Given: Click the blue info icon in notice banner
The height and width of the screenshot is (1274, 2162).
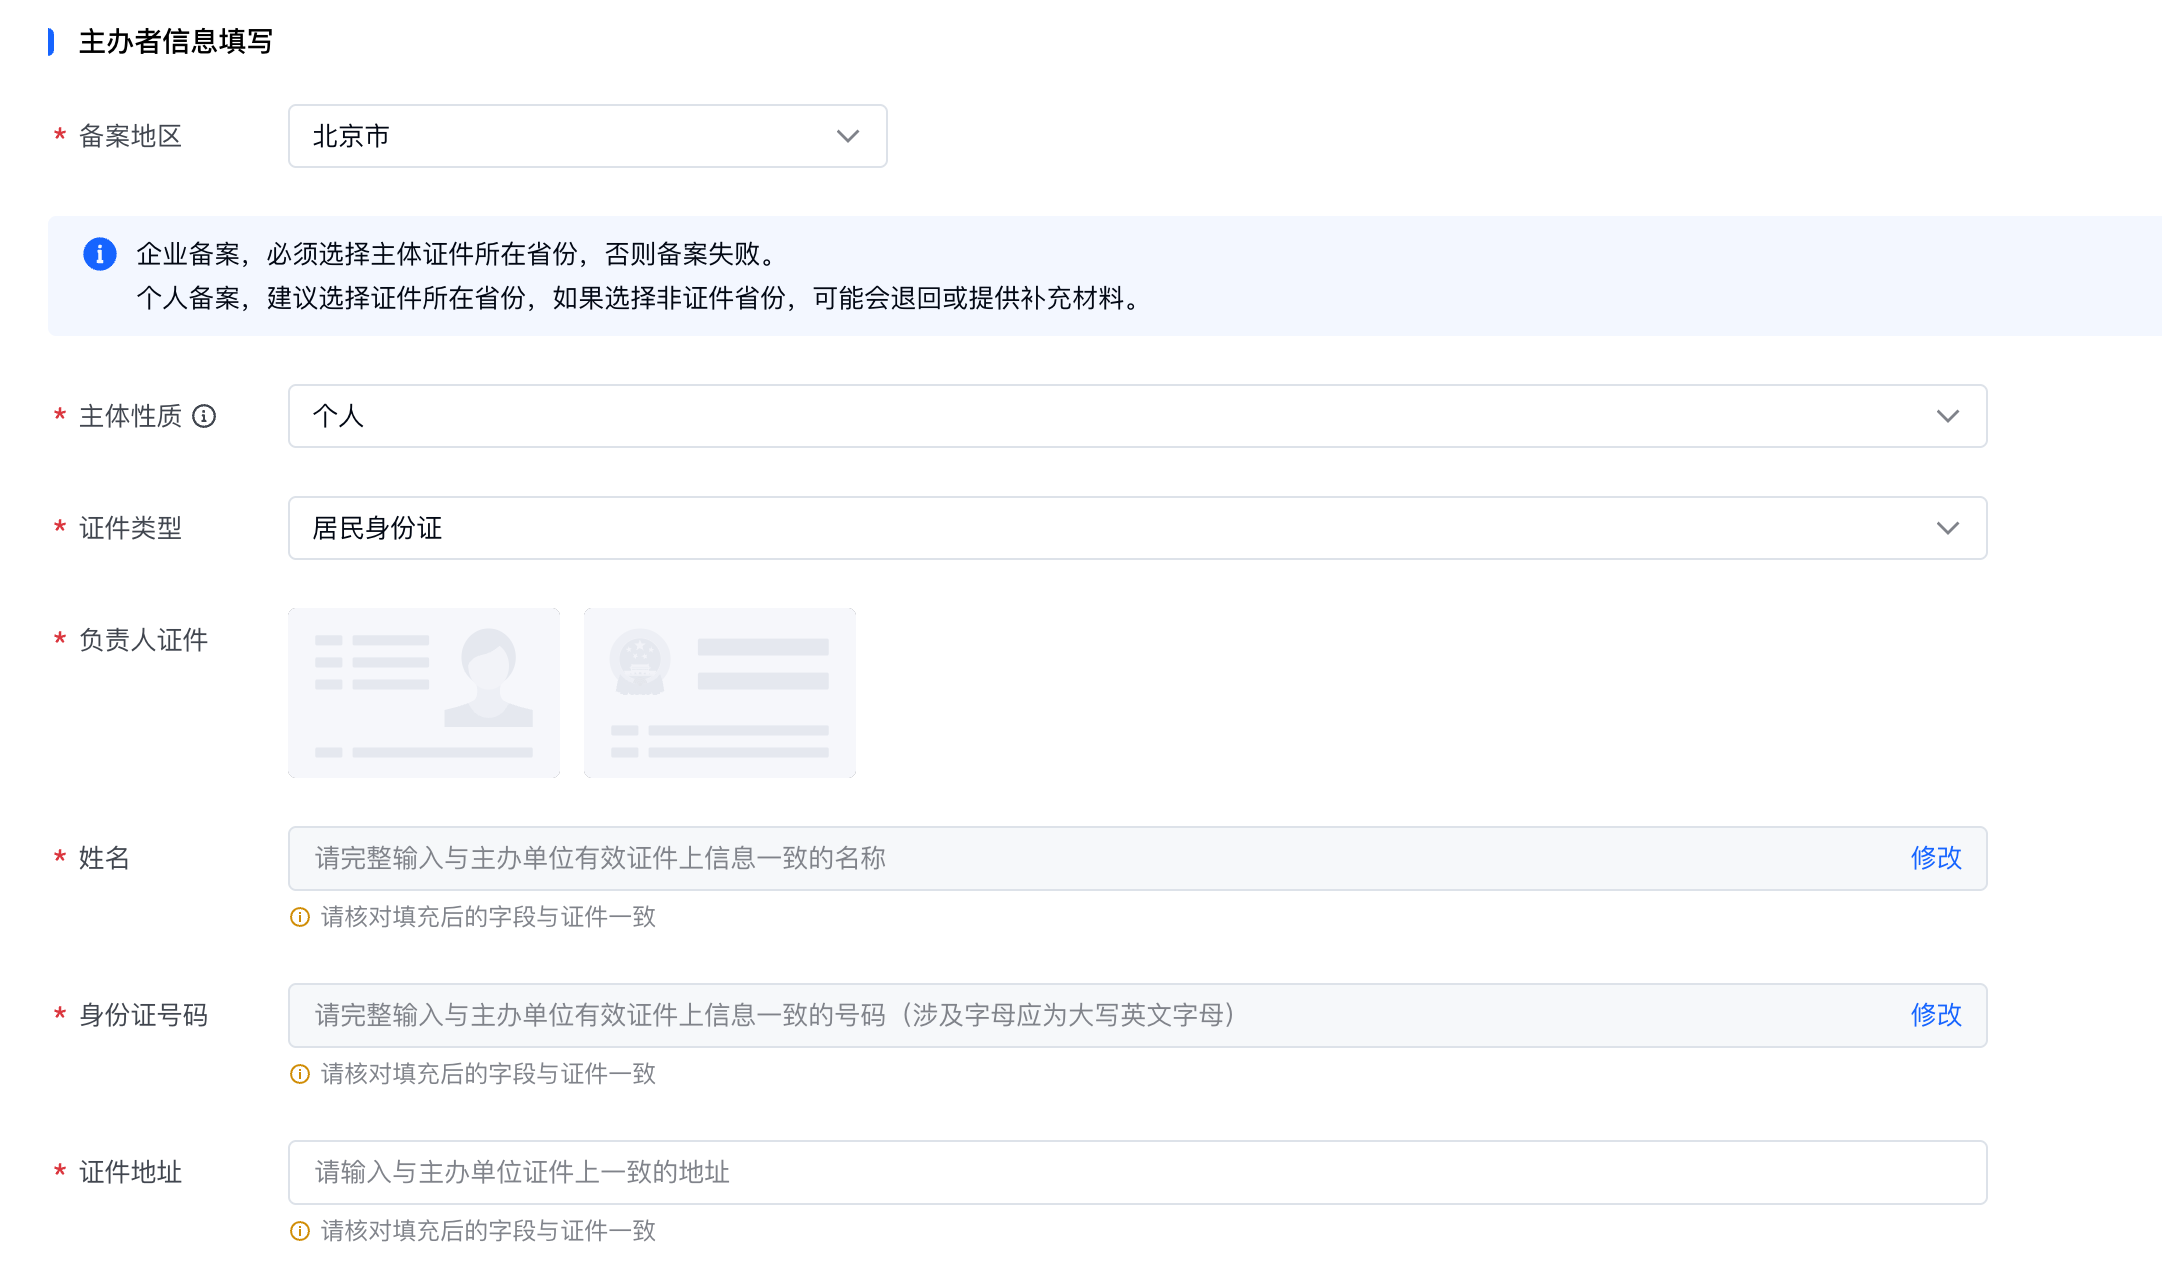Looking at the screenshot, I should point(100,254).
